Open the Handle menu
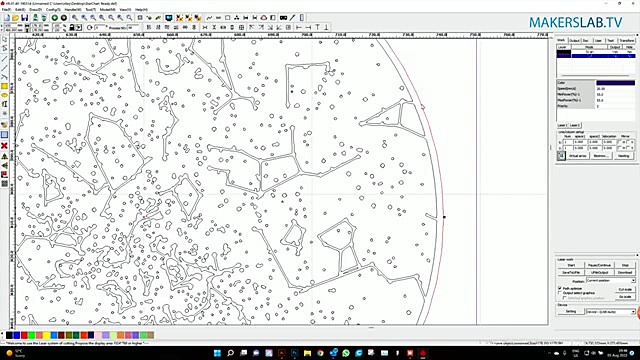Screen dimensions: 640x360 (x=73, y=9)
